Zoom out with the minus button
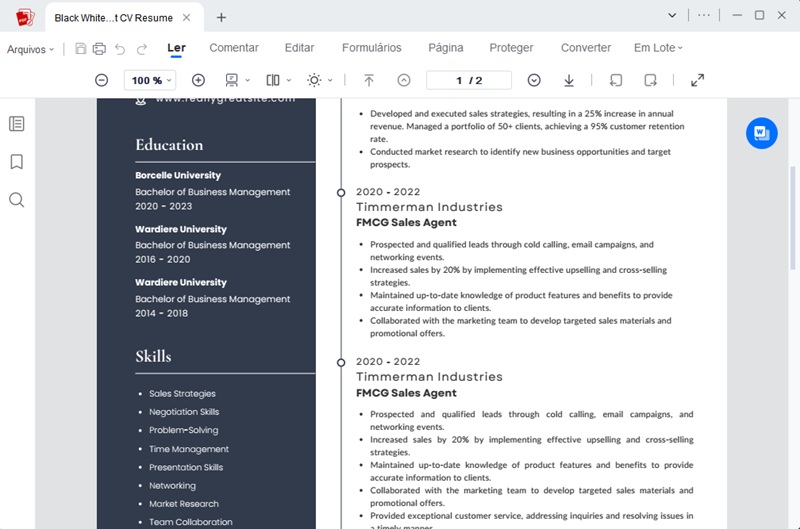Screen dimensions: 800x529 102,80
